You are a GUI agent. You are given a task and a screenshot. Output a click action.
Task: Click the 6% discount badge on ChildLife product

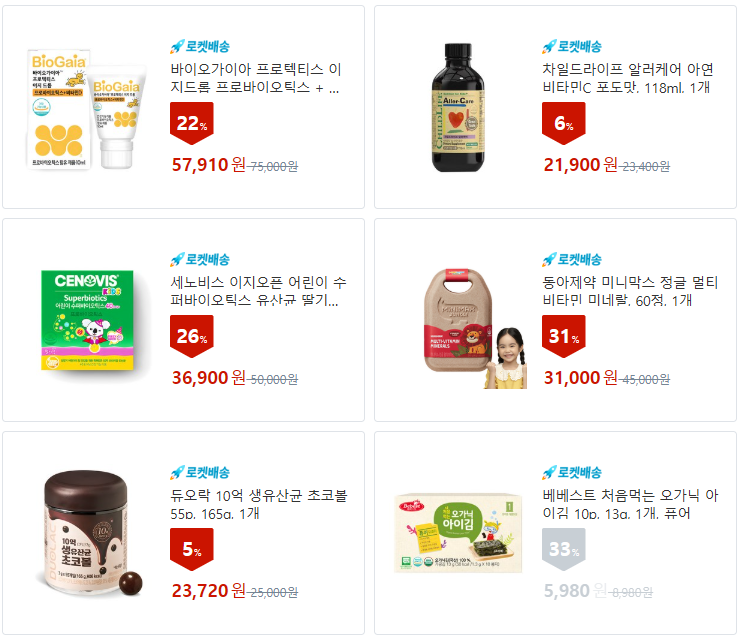coord(563,123)
